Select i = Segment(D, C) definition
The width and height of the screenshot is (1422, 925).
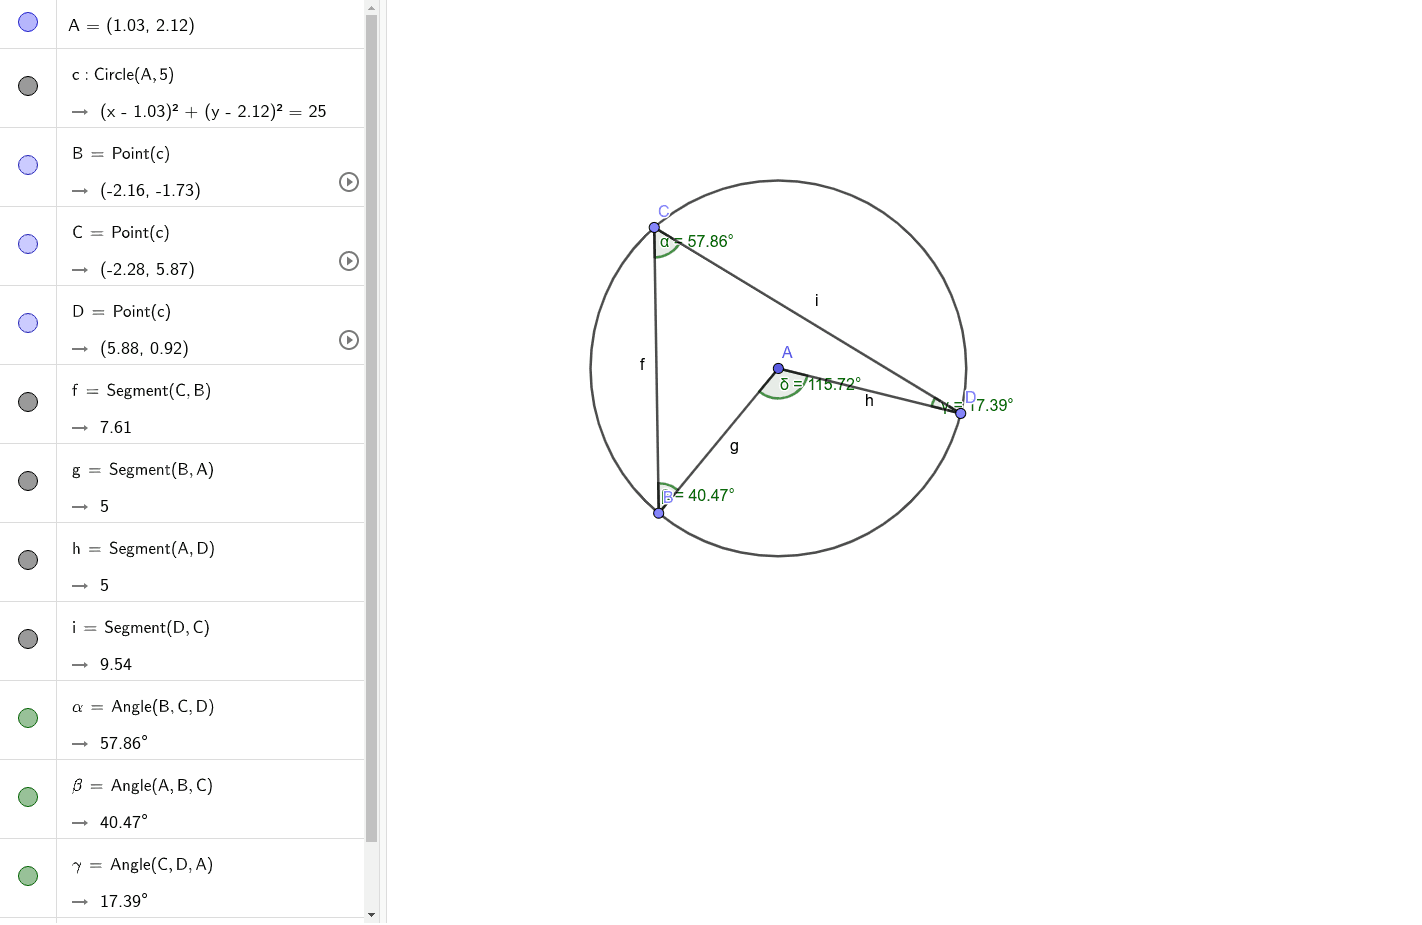[x=140, y=628]
